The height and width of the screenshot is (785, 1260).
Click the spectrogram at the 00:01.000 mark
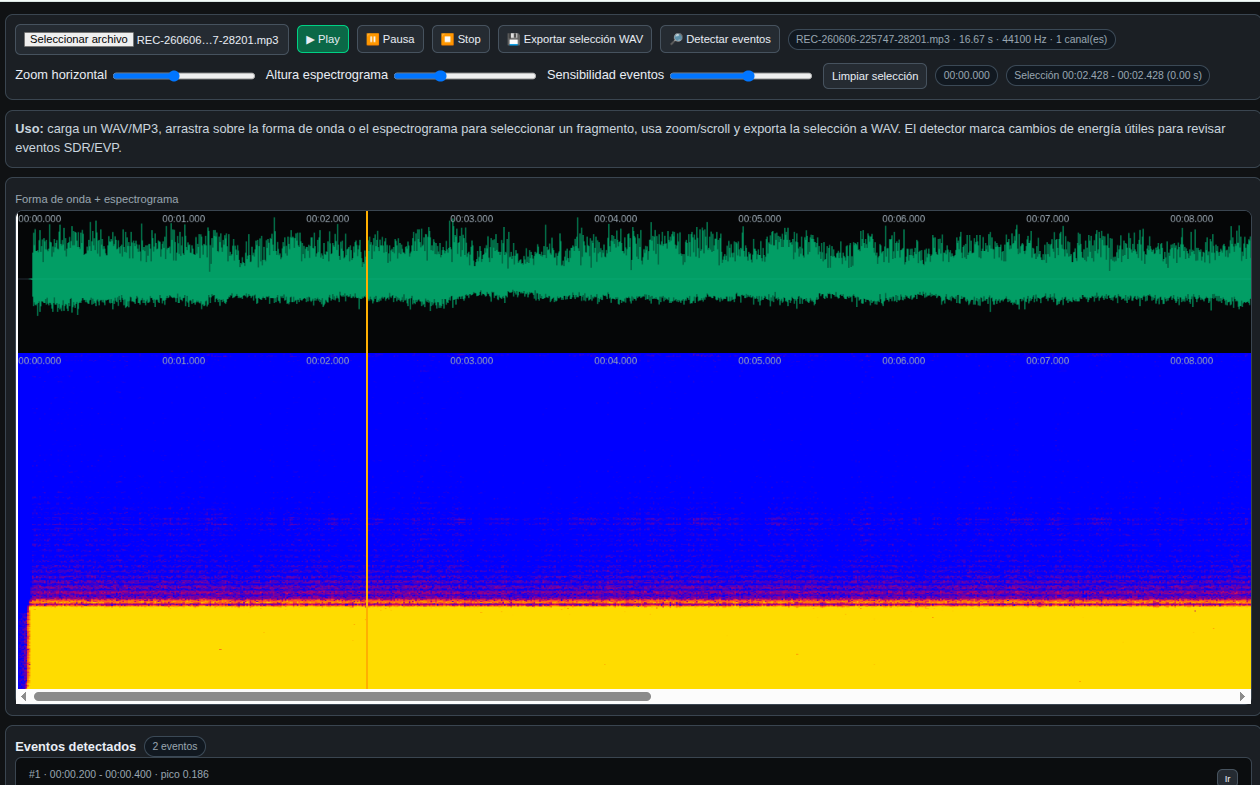(183, 520)
